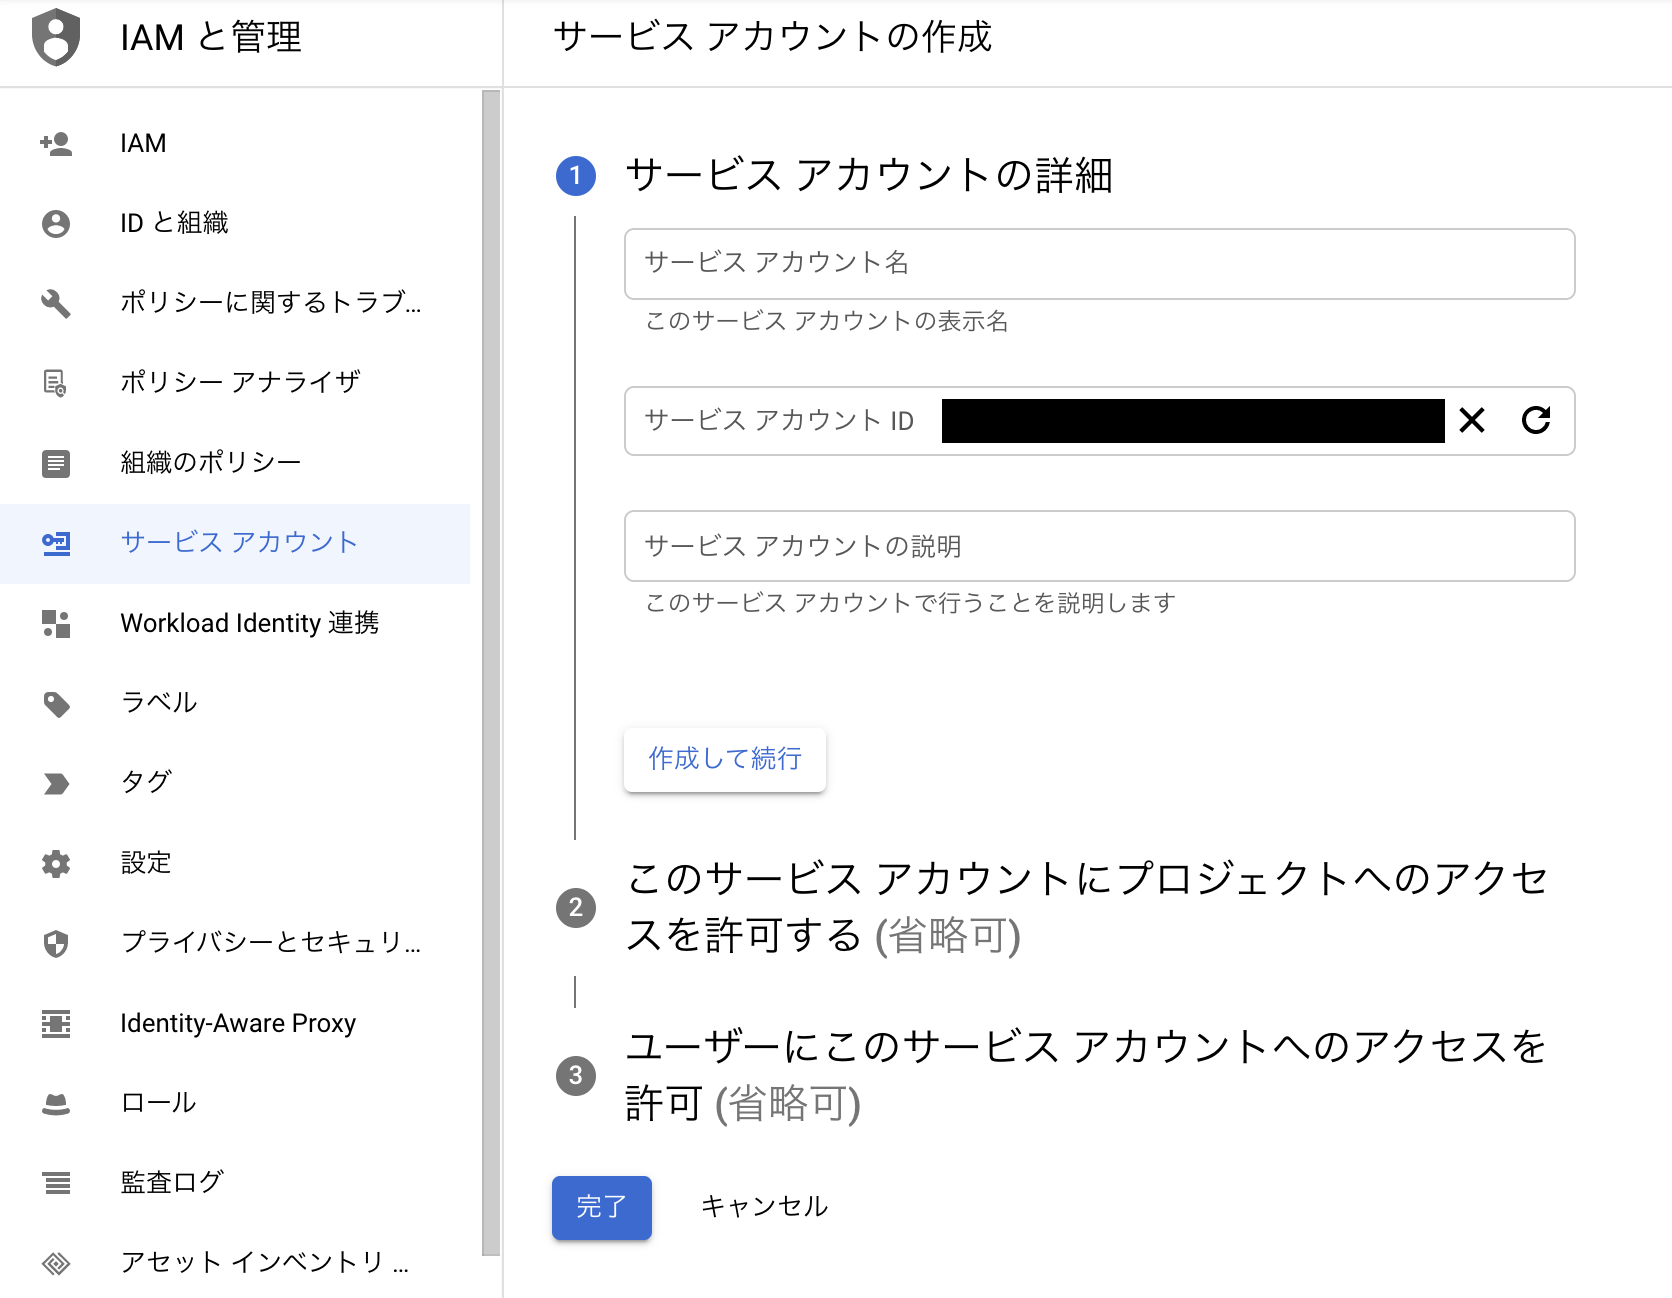This screenshot has width=1672, height=1298.
Task: Click the 設定 gear icon
Action: click(x=56, y=863)
